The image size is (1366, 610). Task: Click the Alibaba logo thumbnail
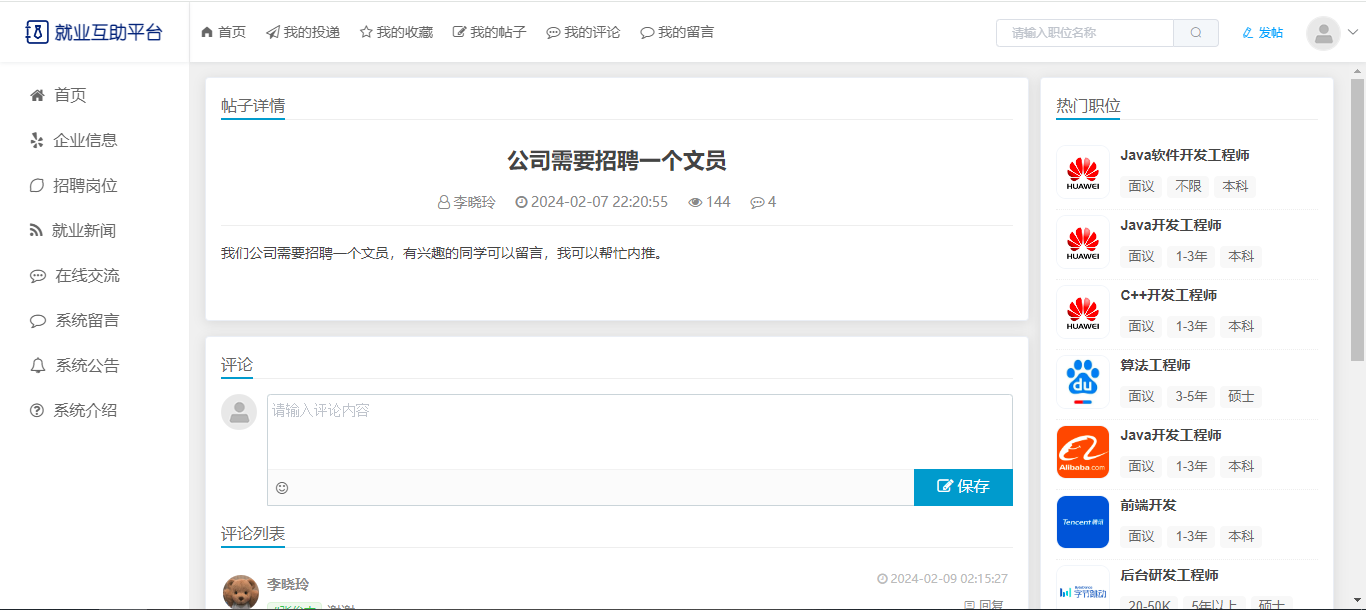[1083, 452]
